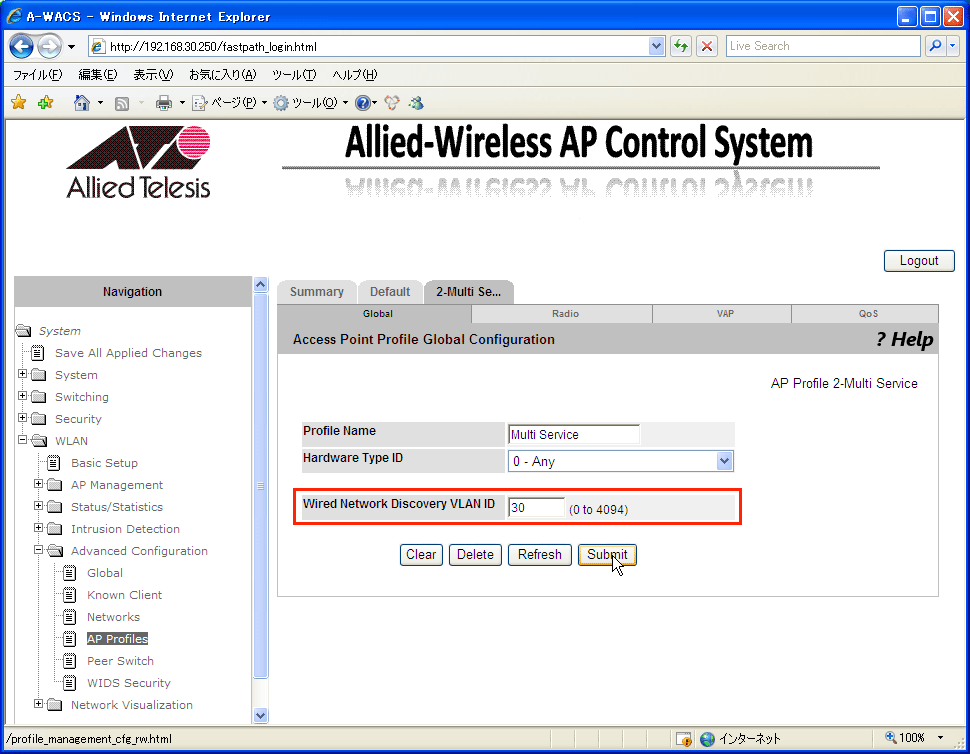
Task: Click the Live Search input box
Action: point(823,46)
